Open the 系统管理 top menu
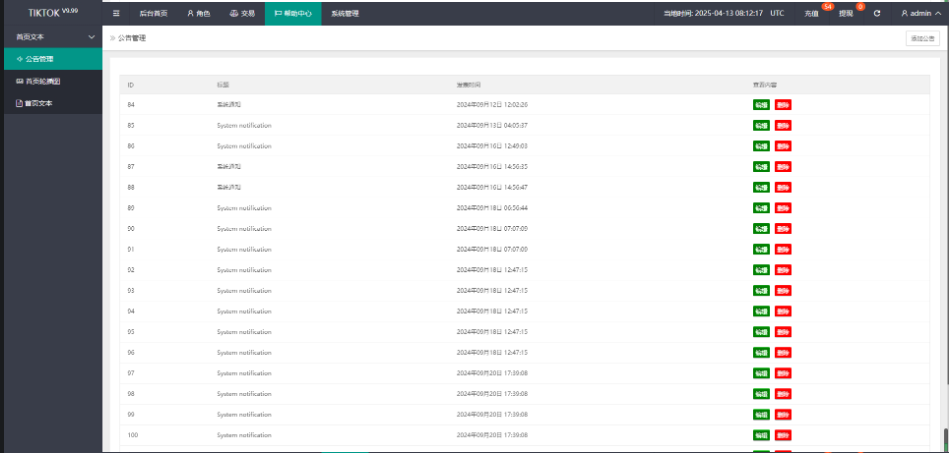949x453 pixels. tap(345, 13)
